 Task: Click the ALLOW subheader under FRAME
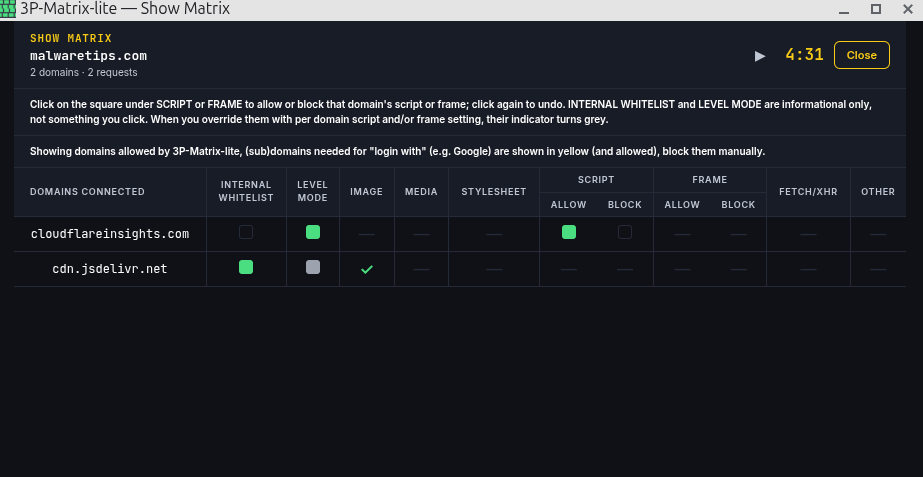pyautogui.click(x=682, y=205)
